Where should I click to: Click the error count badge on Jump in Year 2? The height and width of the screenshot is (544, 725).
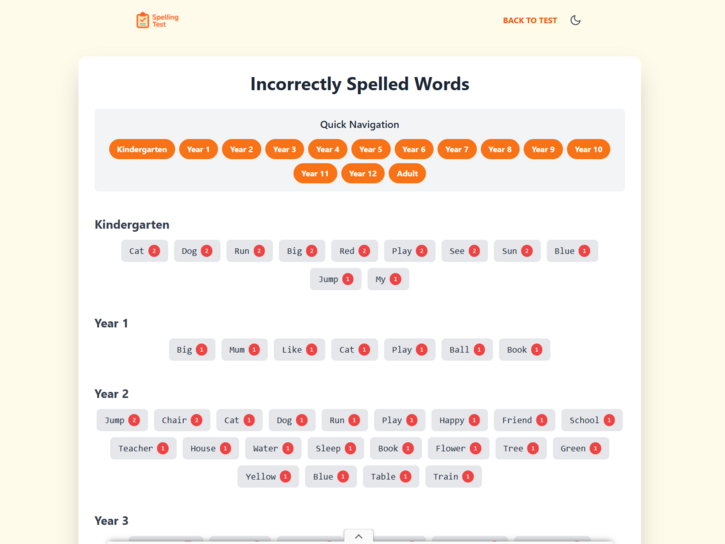pos(134,420)
